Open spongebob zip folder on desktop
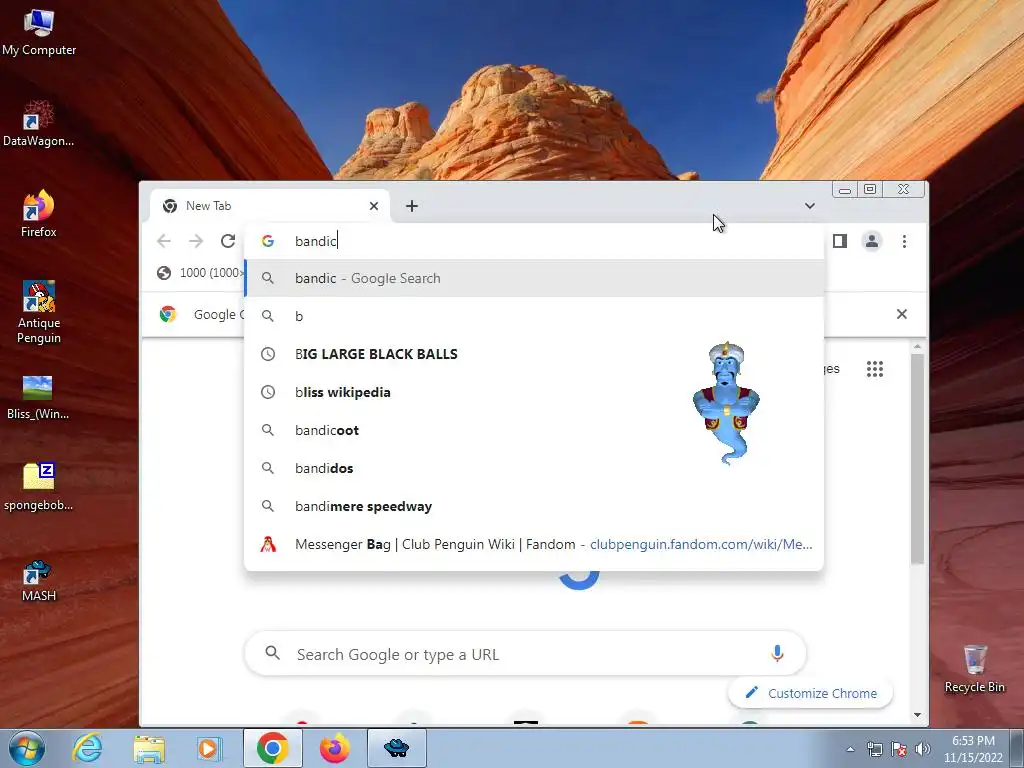1024x768 pixels. 39,488
